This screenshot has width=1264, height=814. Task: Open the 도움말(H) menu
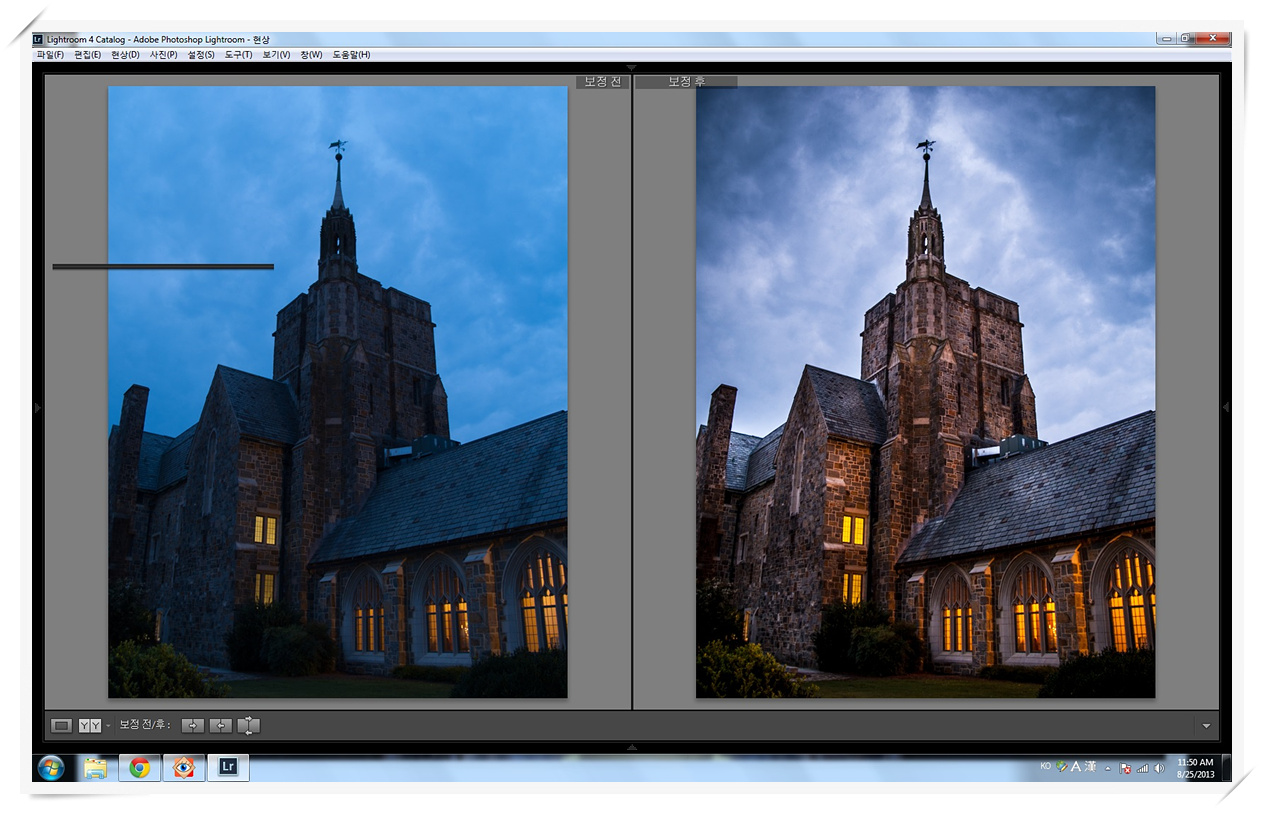(351, 55)
